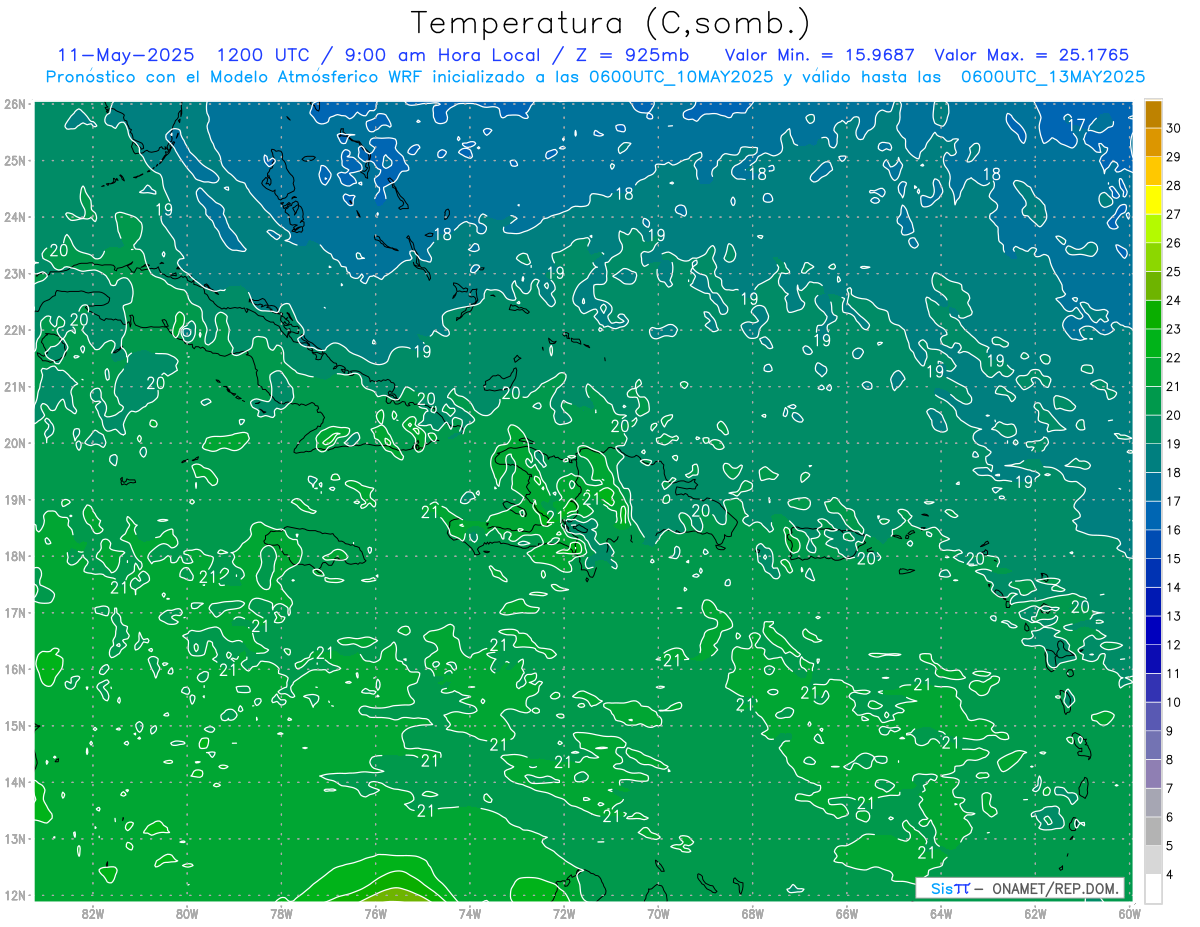The width and height of the screenshot is (1200, 927).
Task: Click the 18N latitude axis label
Action: (x=15, y=556)
